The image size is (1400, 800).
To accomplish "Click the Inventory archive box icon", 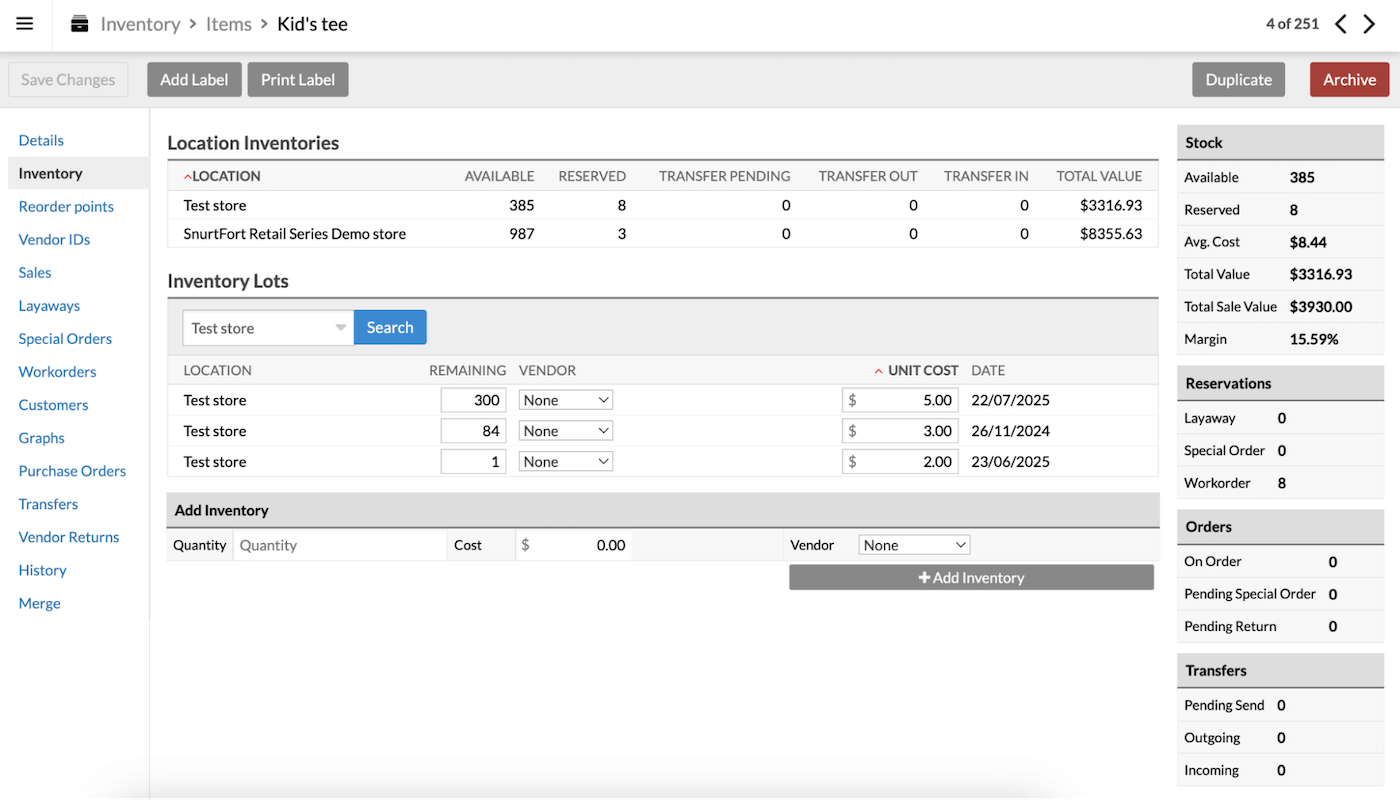I will click(80, 24).
